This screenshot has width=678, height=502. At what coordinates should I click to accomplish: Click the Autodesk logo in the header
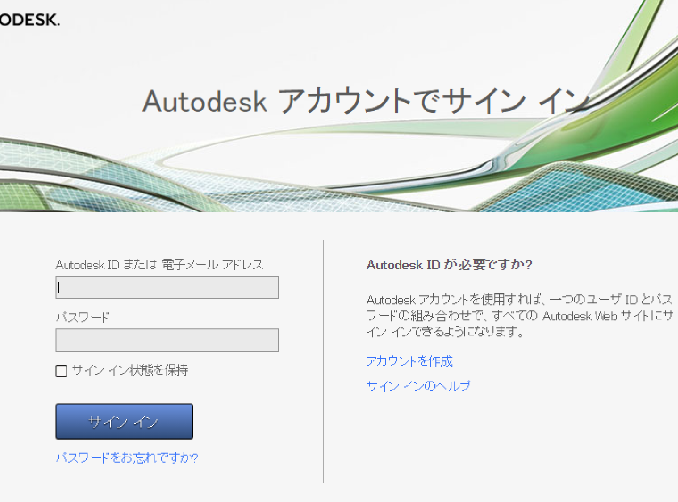(x=29, y=19)
